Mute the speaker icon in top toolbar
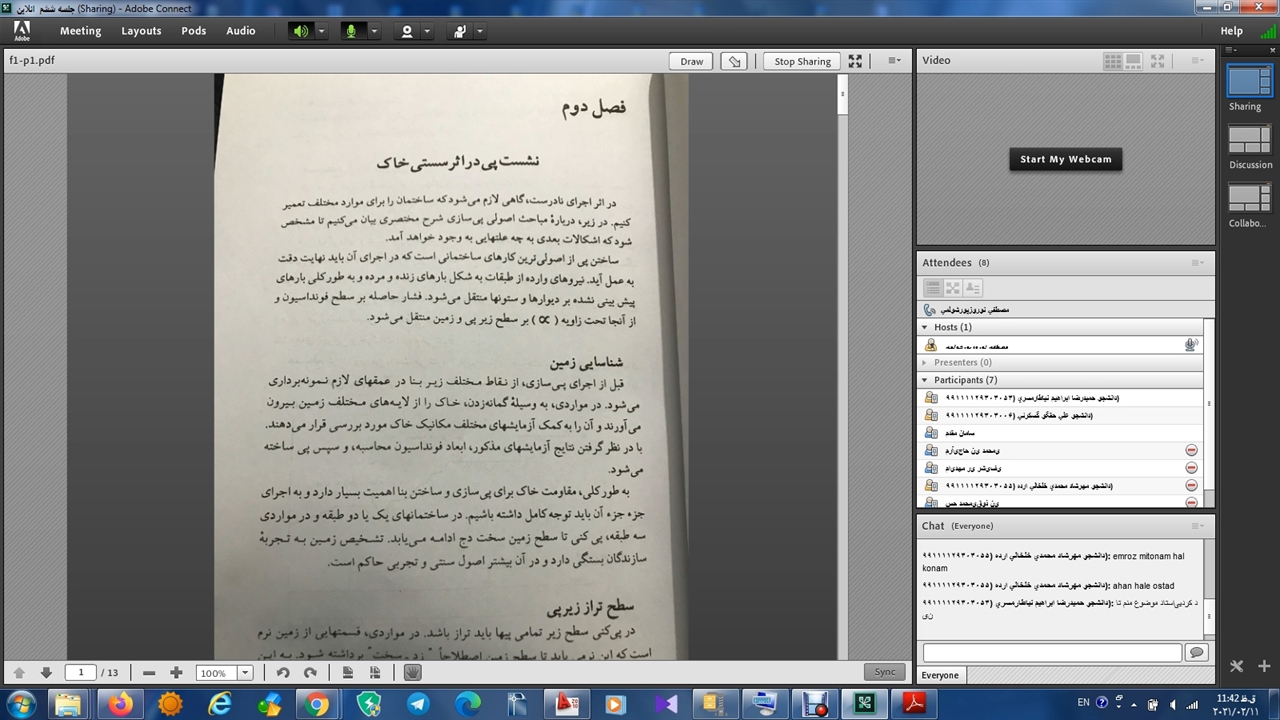The height and width of the screenshot is (720, 1280). 300,31
